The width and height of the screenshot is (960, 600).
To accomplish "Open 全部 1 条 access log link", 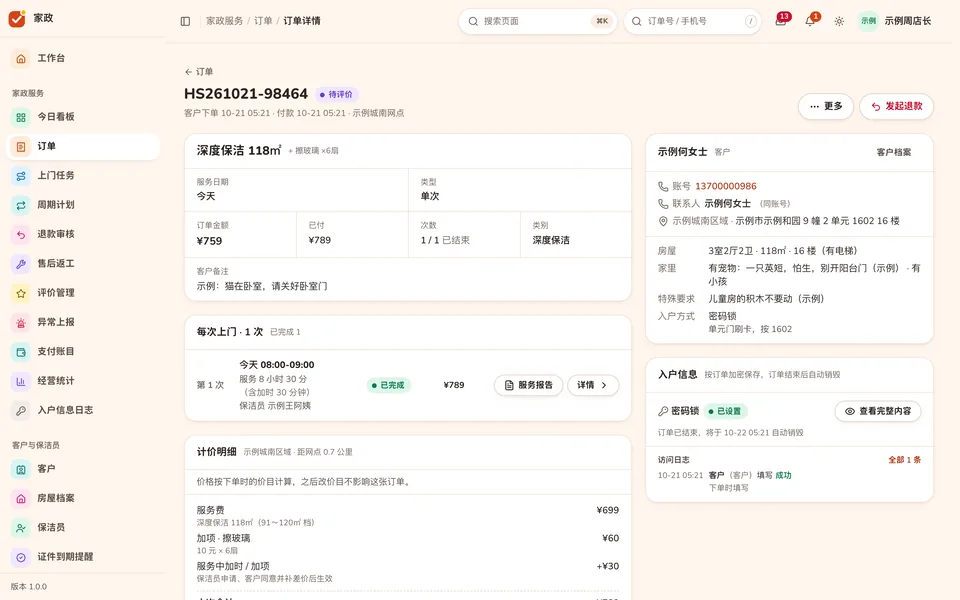I will (904, 460).
